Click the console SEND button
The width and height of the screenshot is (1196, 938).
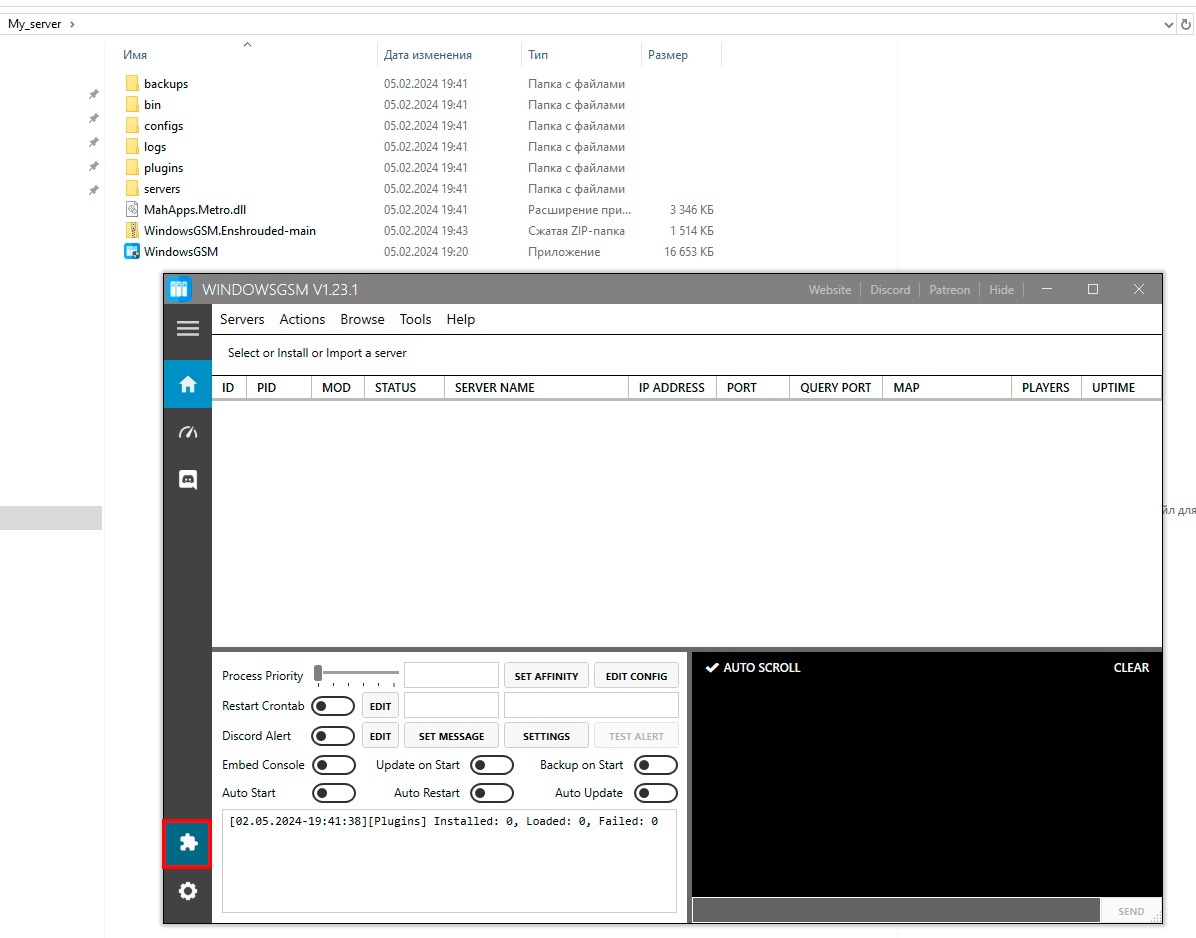[1131, 911]
